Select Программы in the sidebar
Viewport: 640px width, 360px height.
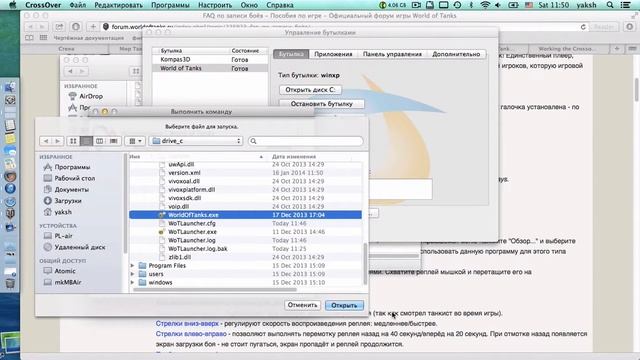pyautogui.click(x=72, y=167)
